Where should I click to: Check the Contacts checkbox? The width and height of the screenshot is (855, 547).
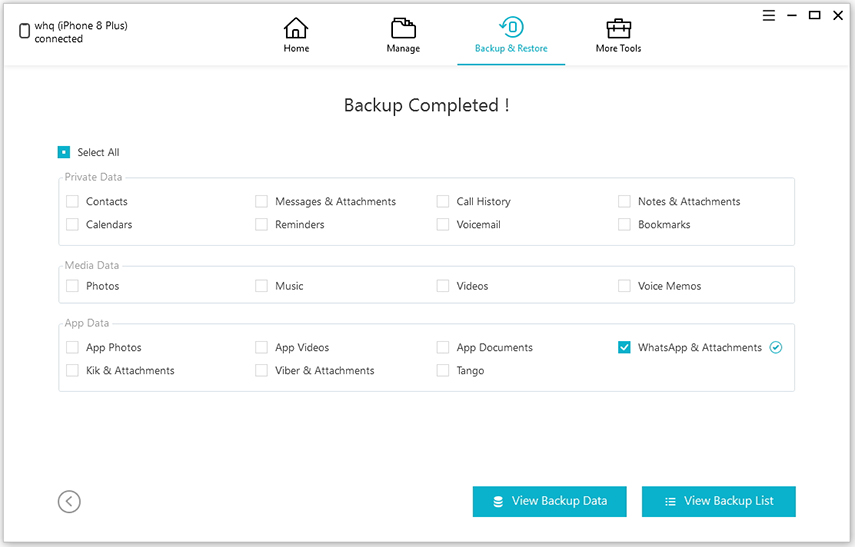(x=72, y=201)
